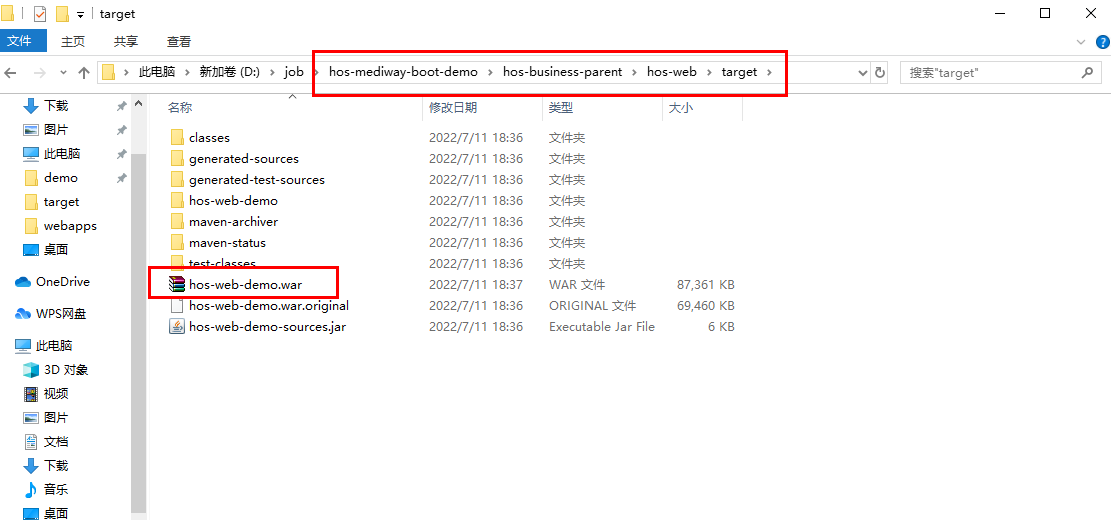Expand the quick access toolbar customize arrow
Image resolution: width=1111 pixels, height=520 pixels.
pyautogui.click(x=80, y=15)
